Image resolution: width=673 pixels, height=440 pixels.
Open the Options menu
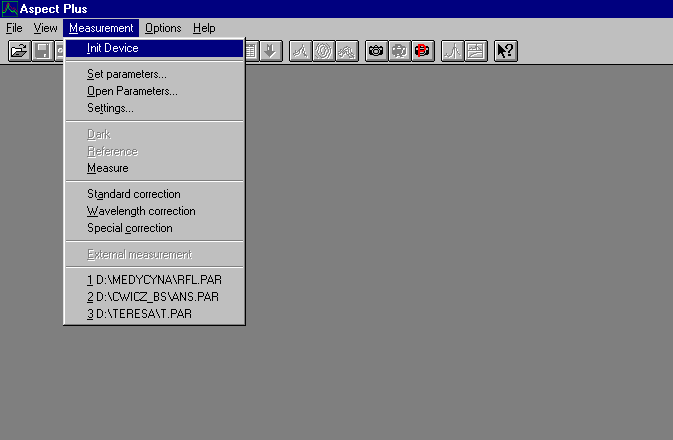pos(163,28)
